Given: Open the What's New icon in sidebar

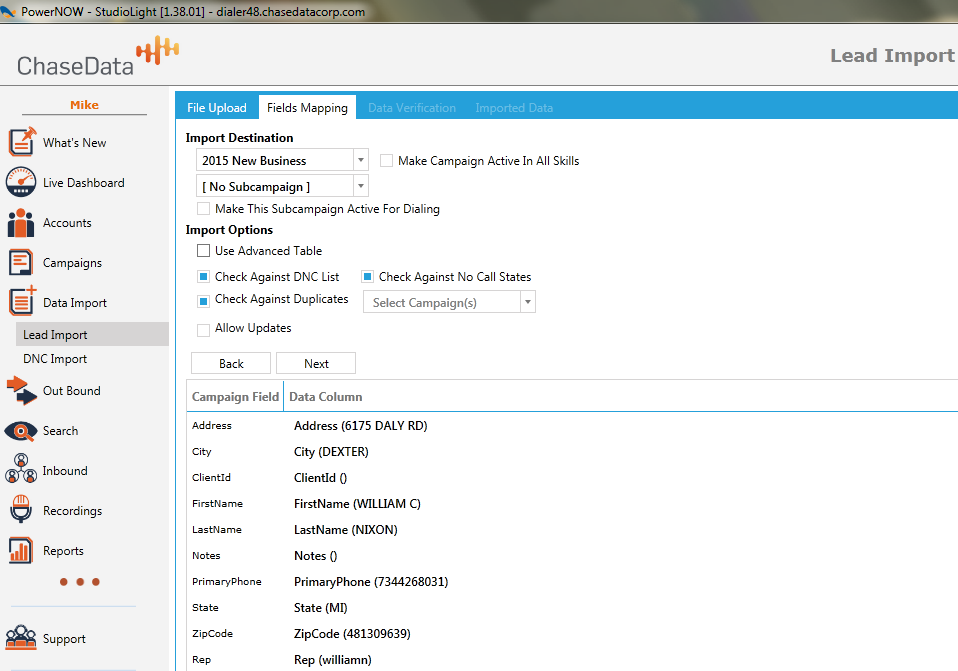Looking at the screenshot, I should tap(22, 142).
